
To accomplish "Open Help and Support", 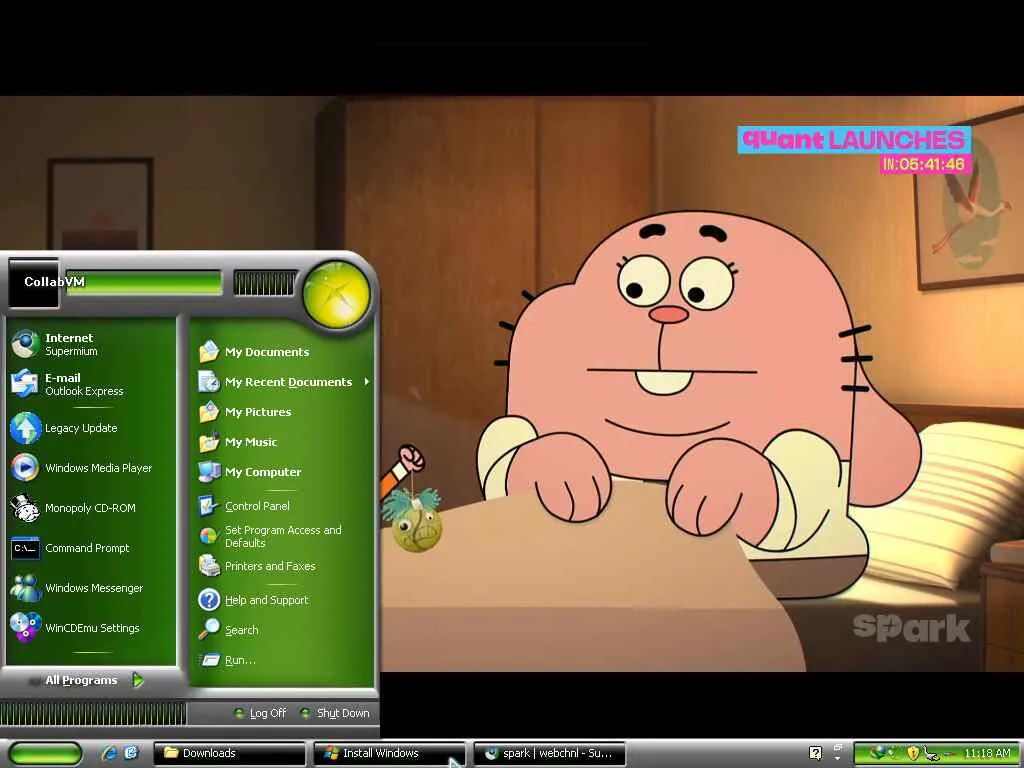I will pos(283,600).
